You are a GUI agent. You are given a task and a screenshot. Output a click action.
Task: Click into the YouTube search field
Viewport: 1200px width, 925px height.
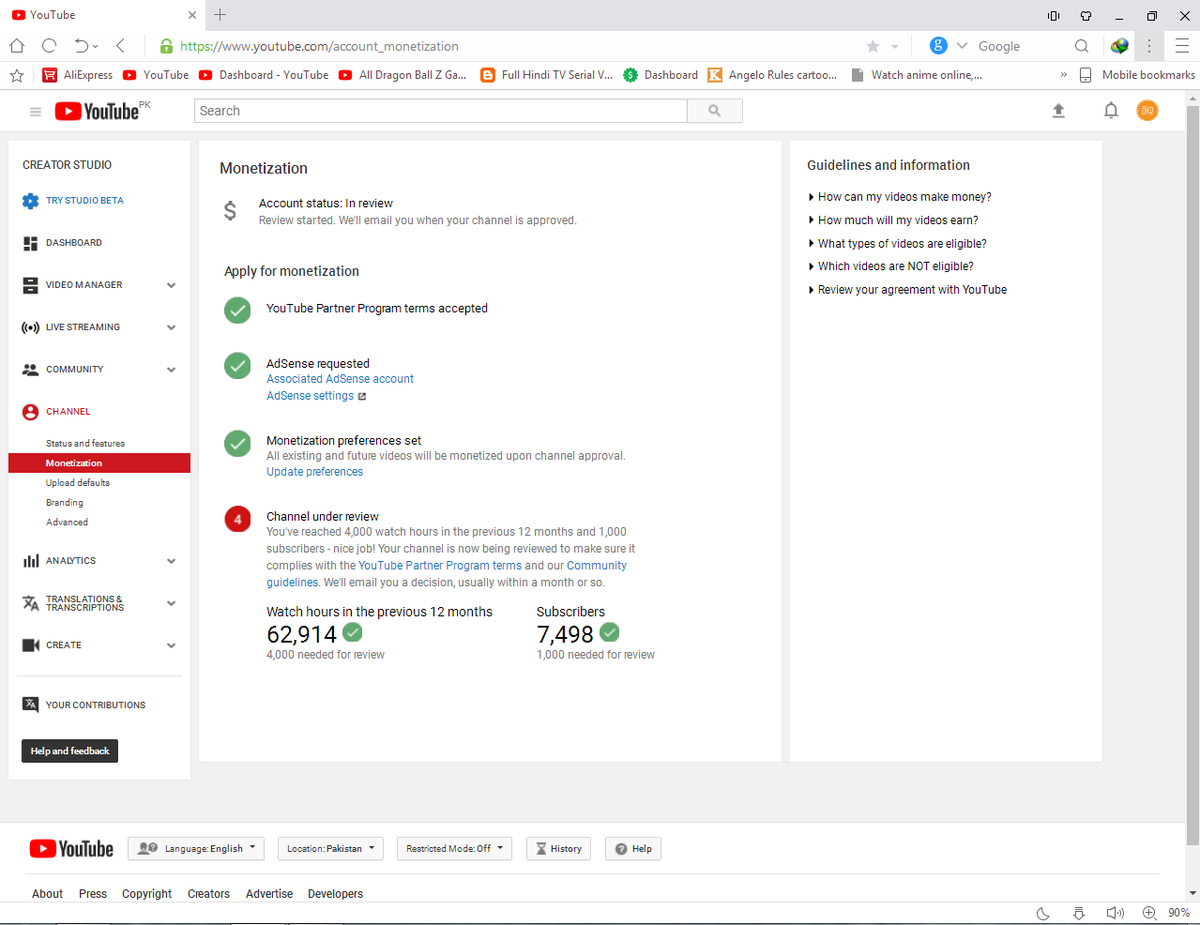pos(441,111)
